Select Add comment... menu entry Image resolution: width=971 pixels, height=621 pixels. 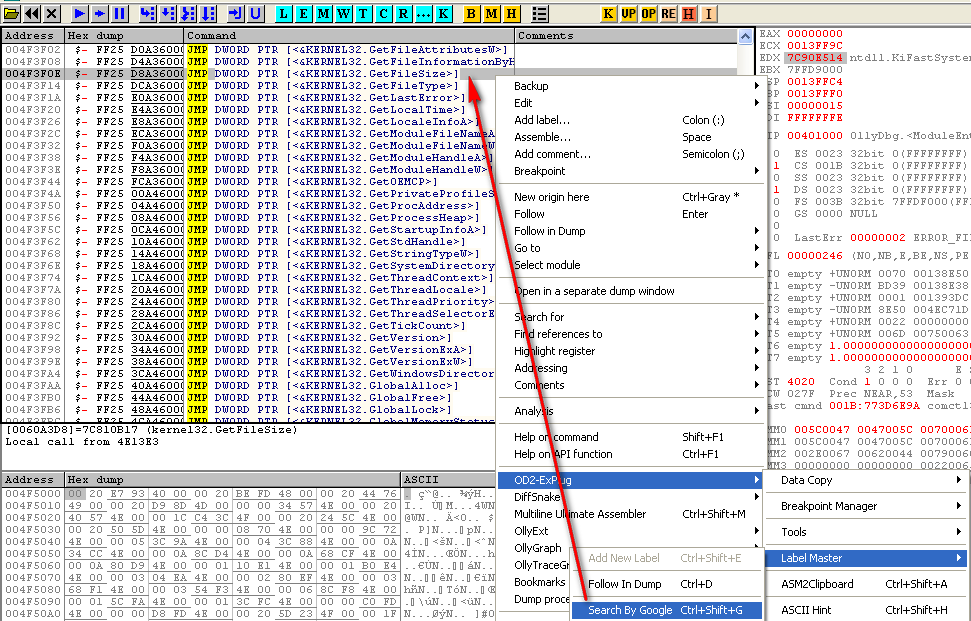[630, 154]
